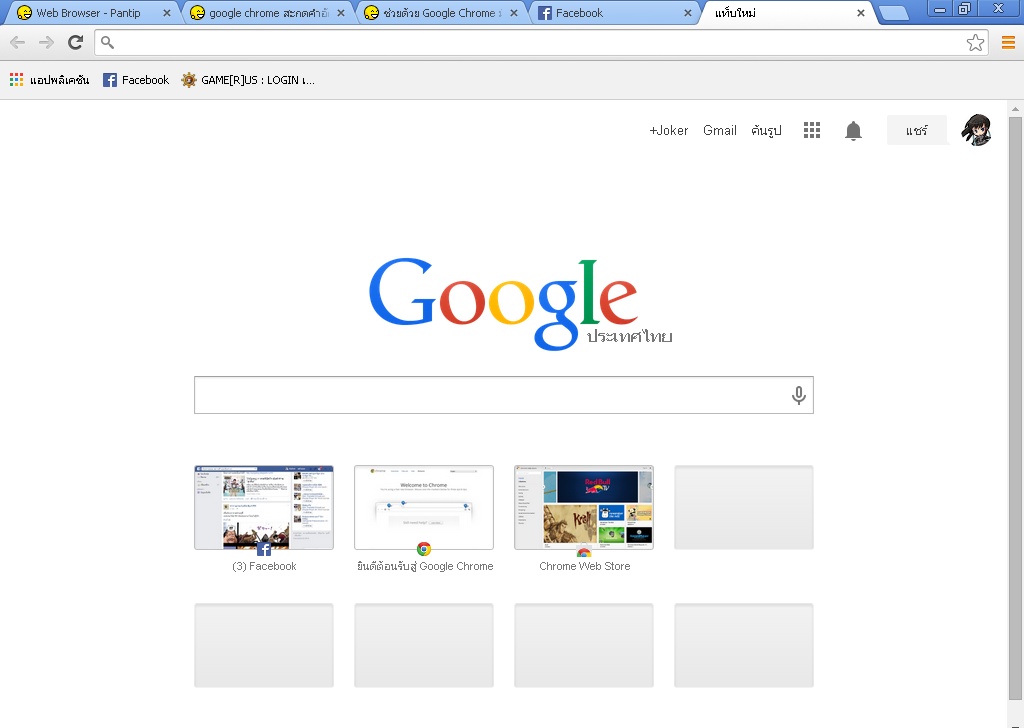Switch to the third tab about Google Chrome
The image size is (1024, 728).
tap(442, 13)
